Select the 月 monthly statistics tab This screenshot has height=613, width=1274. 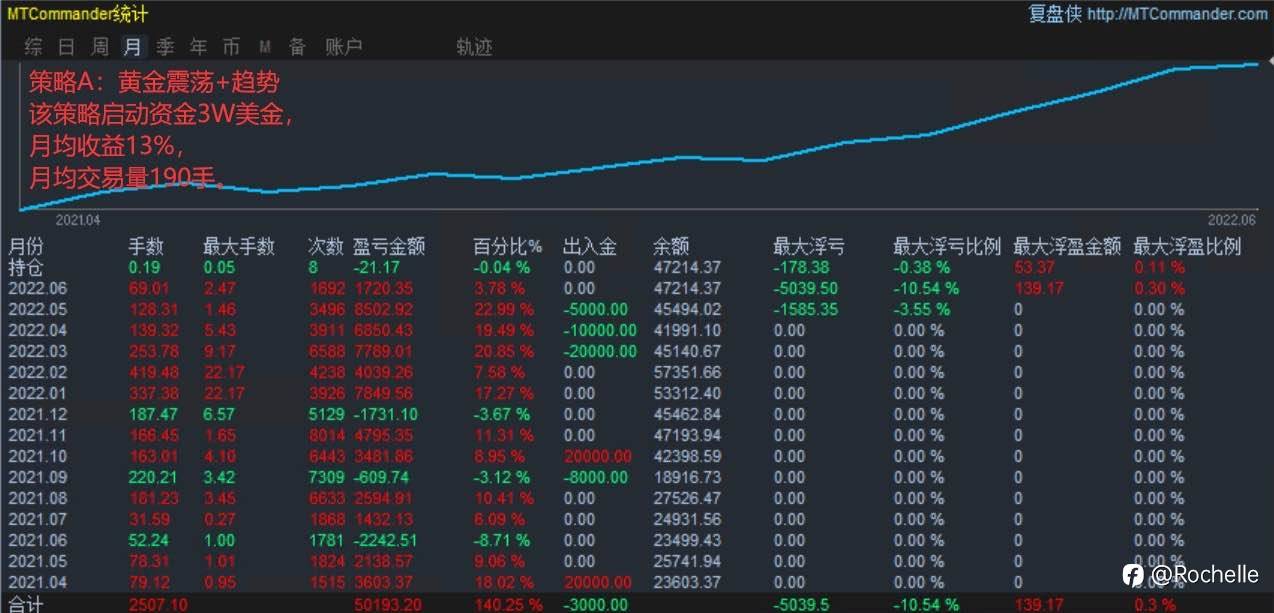(133, 46)
